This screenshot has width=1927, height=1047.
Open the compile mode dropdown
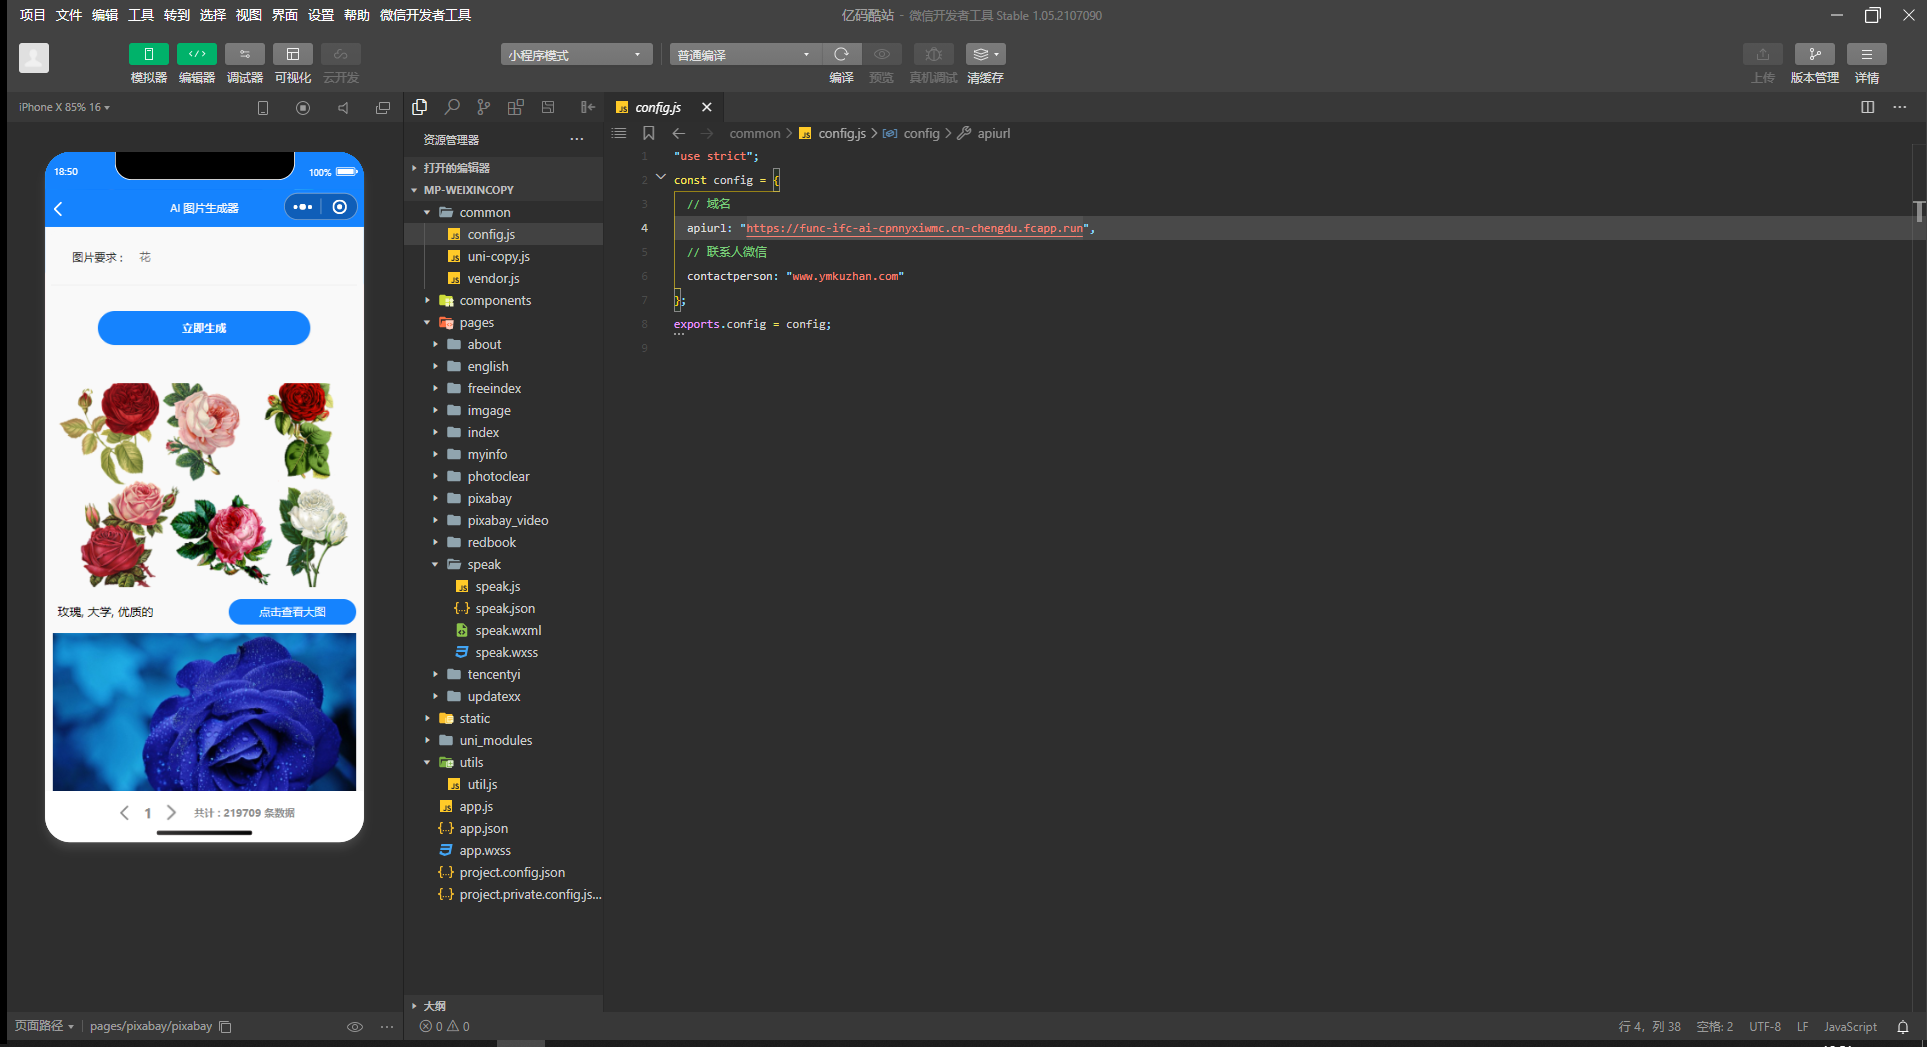tap(745, 55)
